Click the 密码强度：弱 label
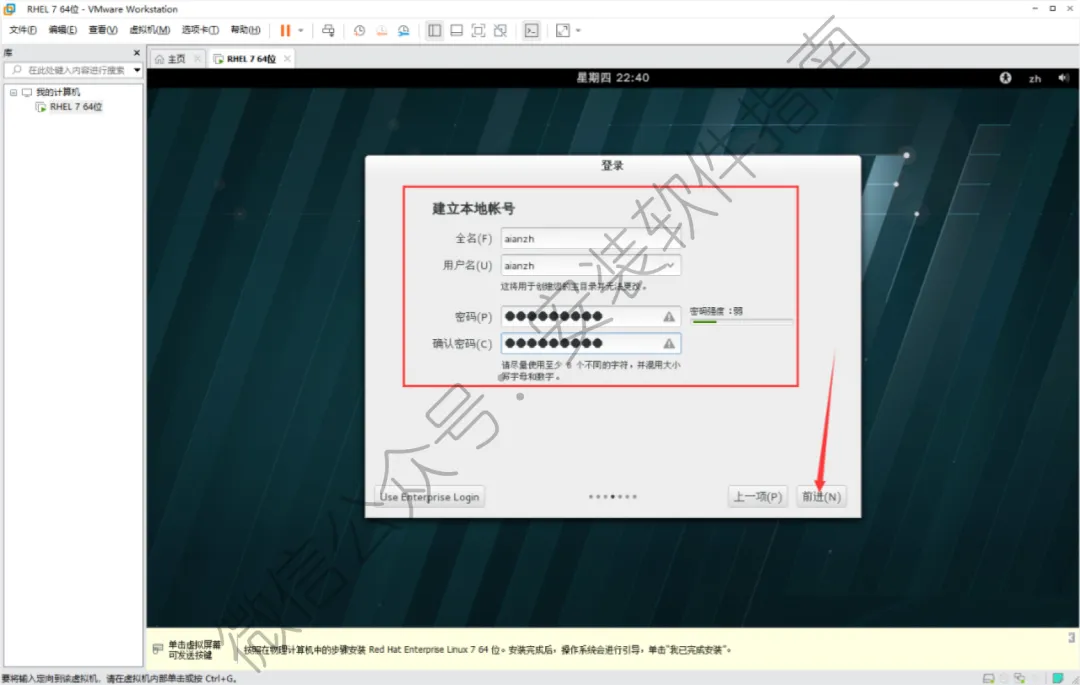This screenshot has height=685, width=1080. [x=716, y=311]
